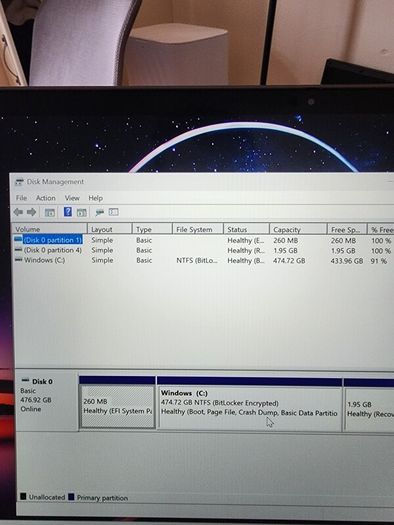Click the Disk Management title bar icon
This screenshot has width=394, height=525.
coord(19,182)
